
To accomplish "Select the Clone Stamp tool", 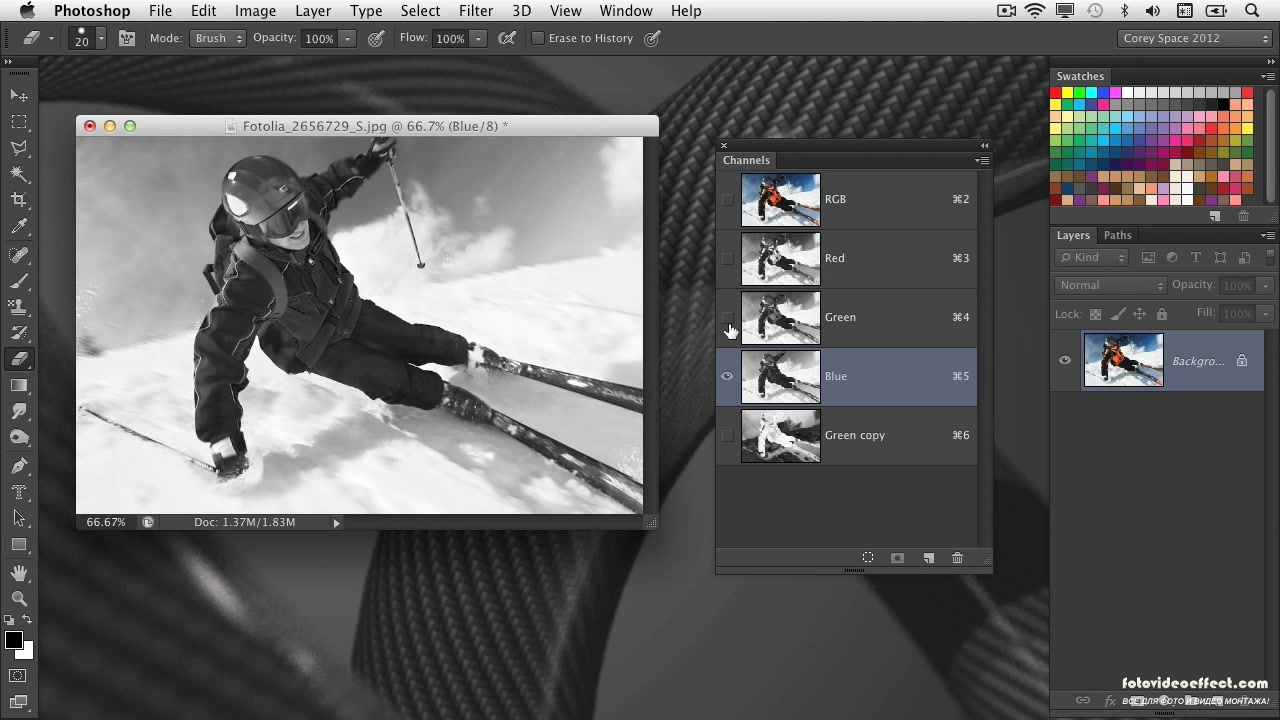I will pos(19,307).
